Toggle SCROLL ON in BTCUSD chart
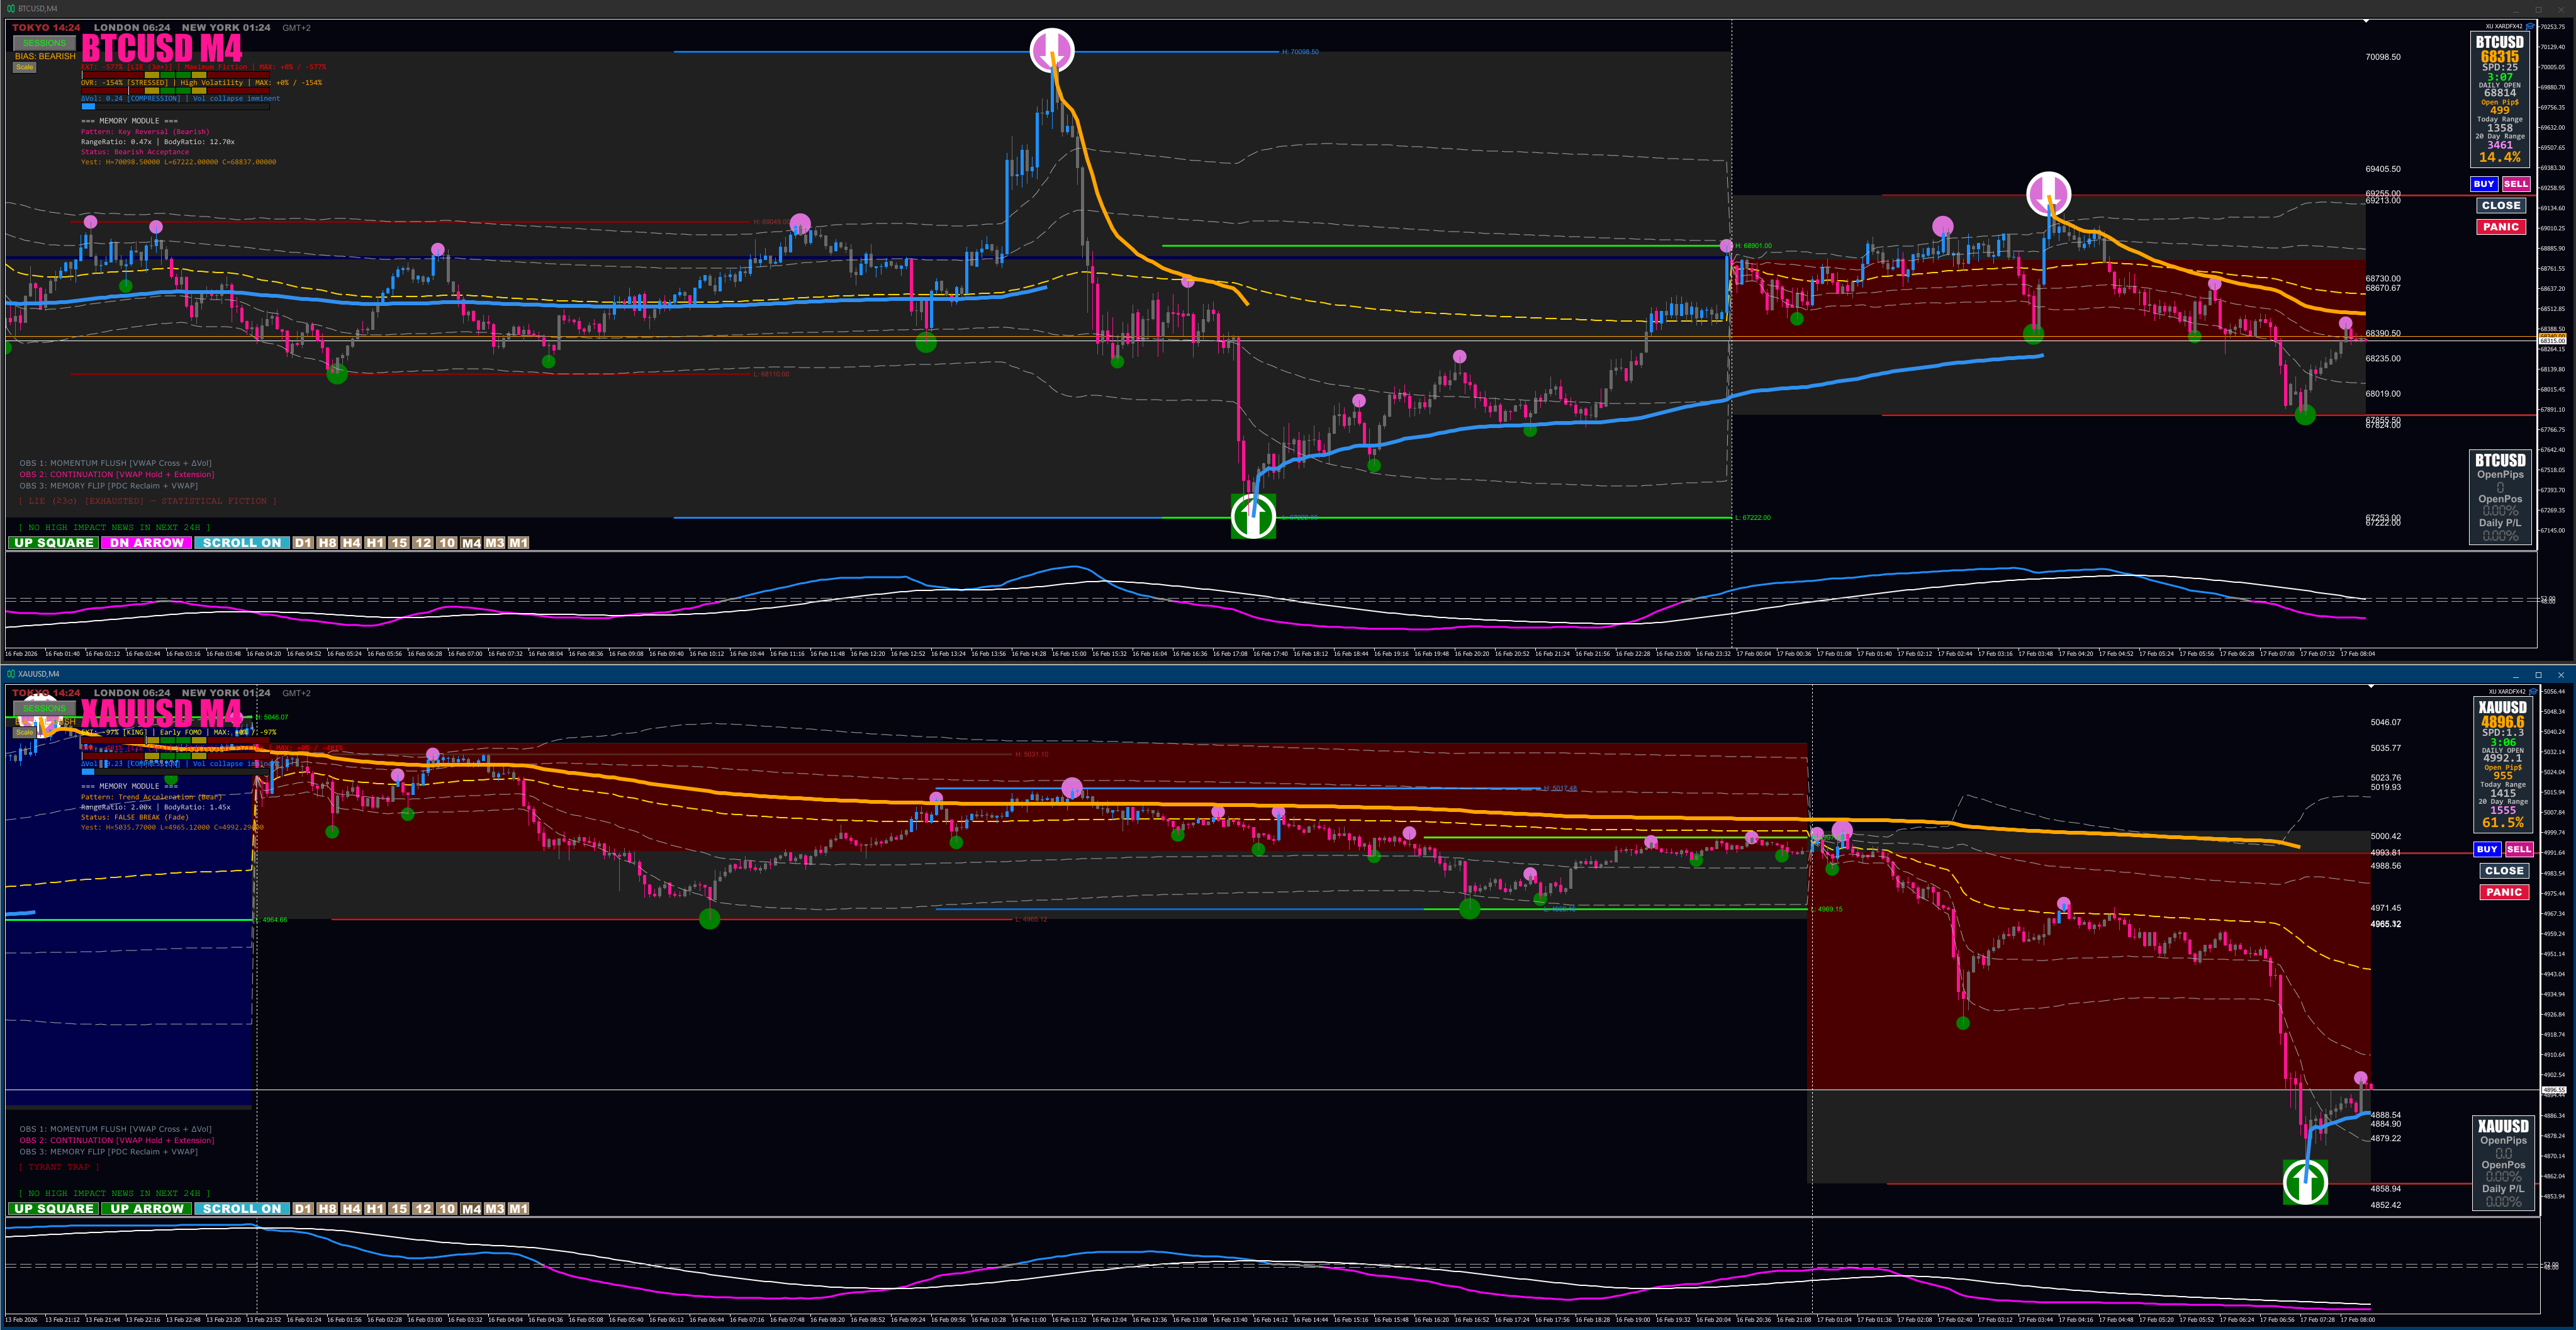 tap(241, 543)
